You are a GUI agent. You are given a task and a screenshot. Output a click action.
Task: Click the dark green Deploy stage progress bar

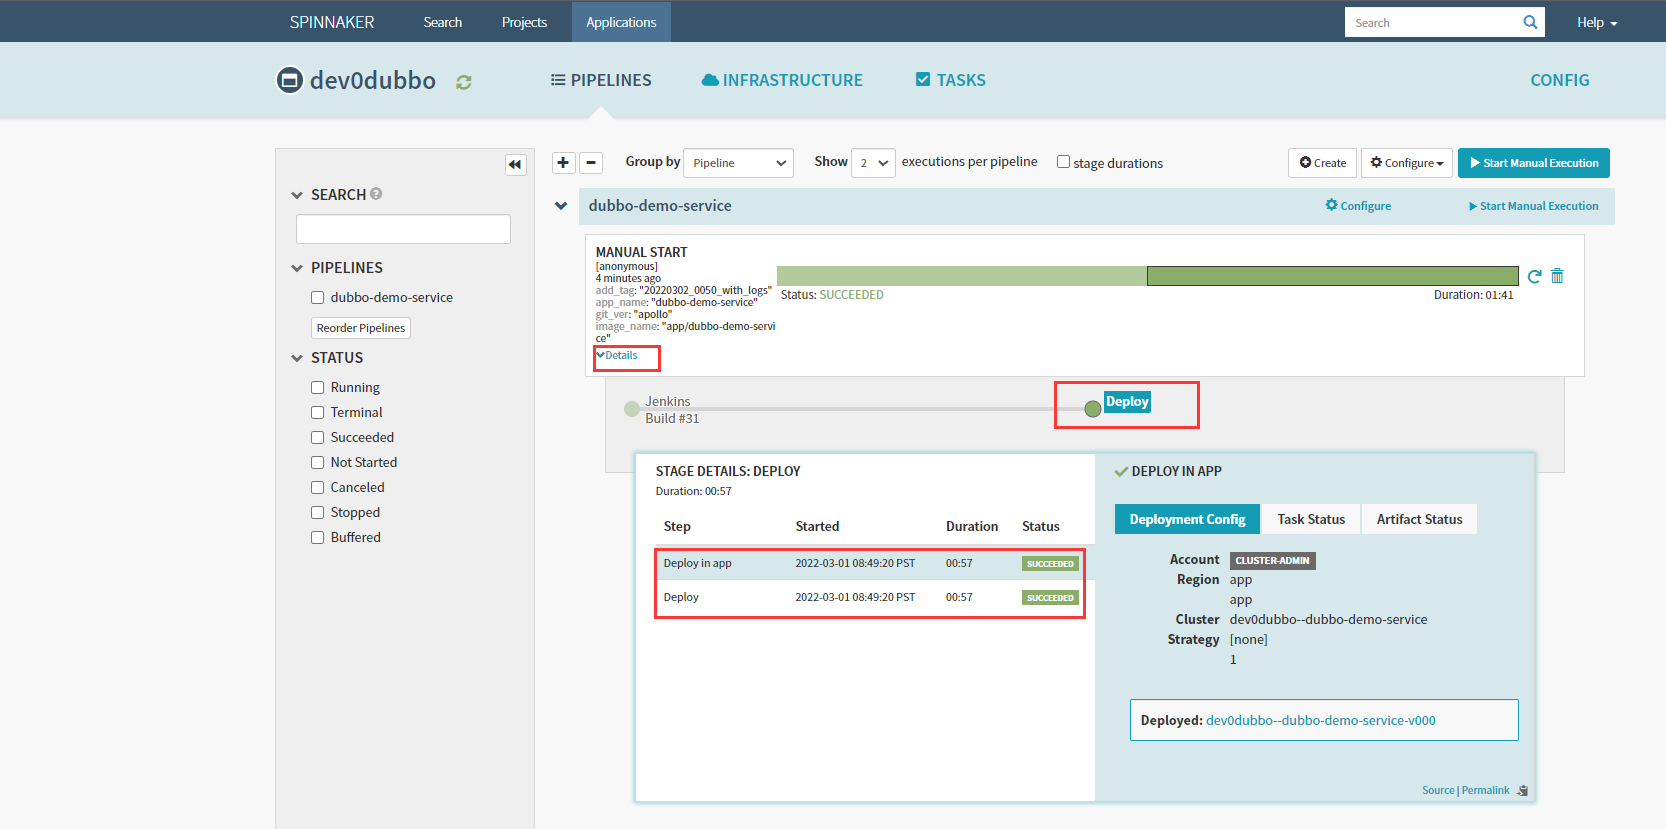coord(1332,276)
